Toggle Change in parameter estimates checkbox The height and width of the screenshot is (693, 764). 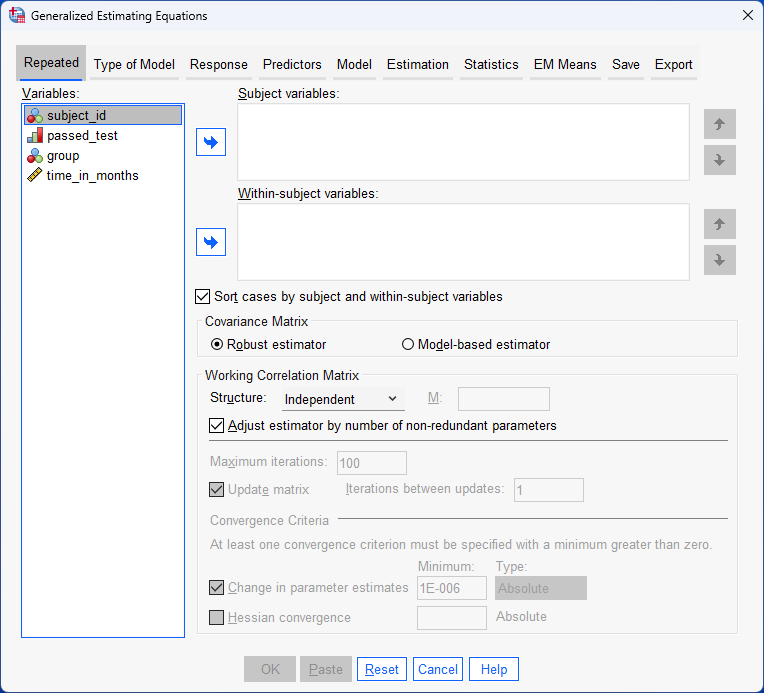pos(216,587)
